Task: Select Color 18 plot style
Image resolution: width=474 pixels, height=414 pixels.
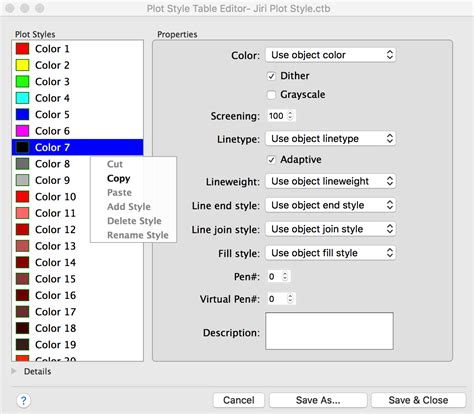Action: tap(77, 328)
